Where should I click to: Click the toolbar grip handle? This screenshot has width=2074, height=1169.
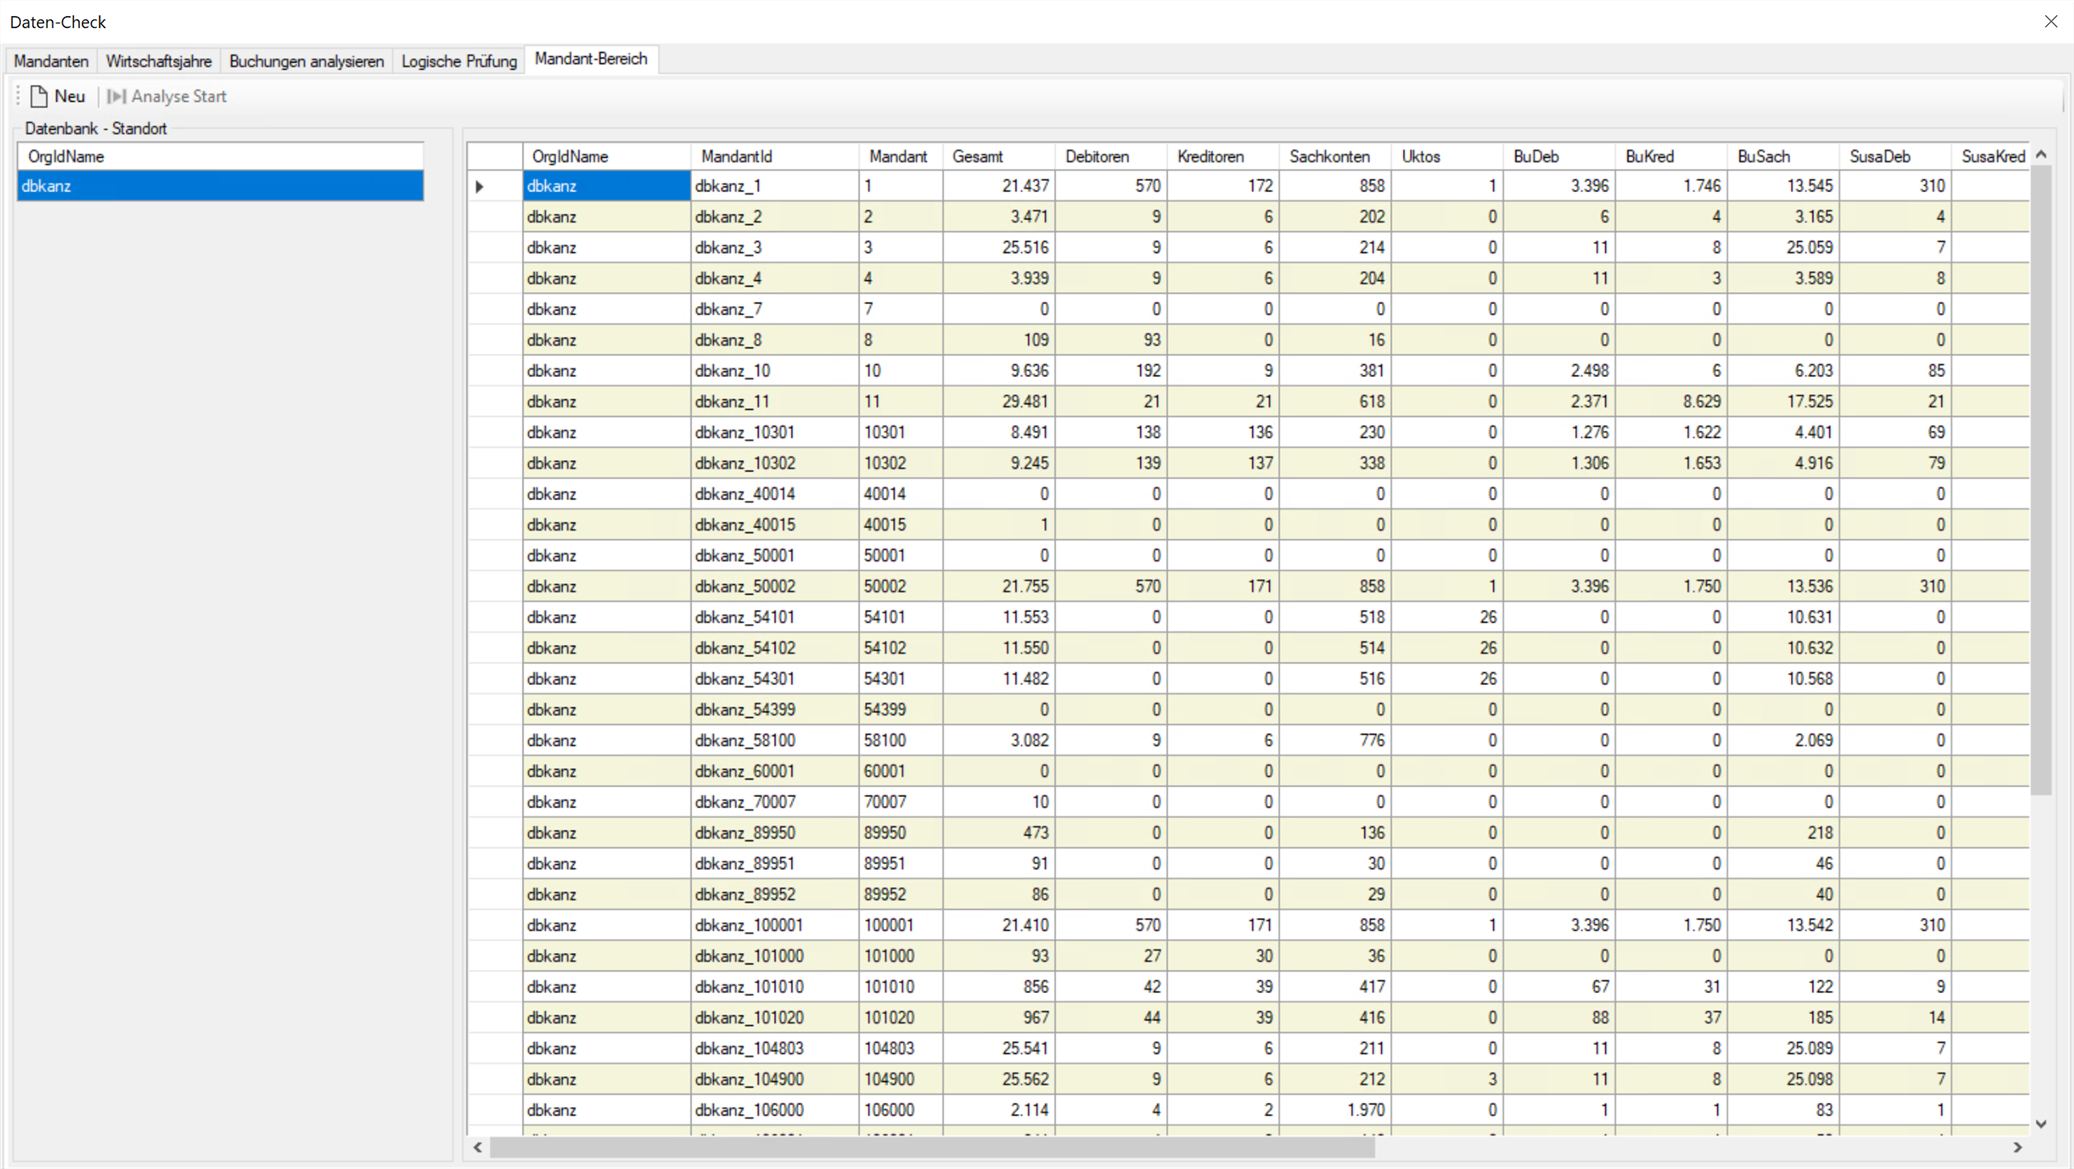(x=18, y=96)
